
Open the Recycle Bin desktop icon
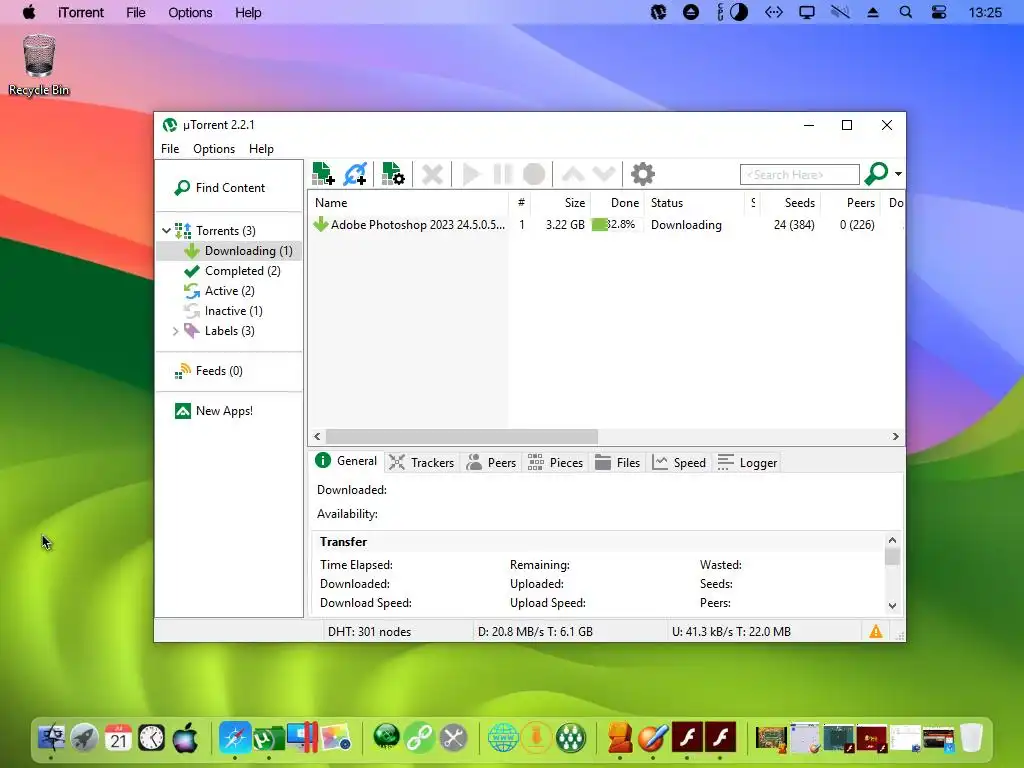pos(39,65)
